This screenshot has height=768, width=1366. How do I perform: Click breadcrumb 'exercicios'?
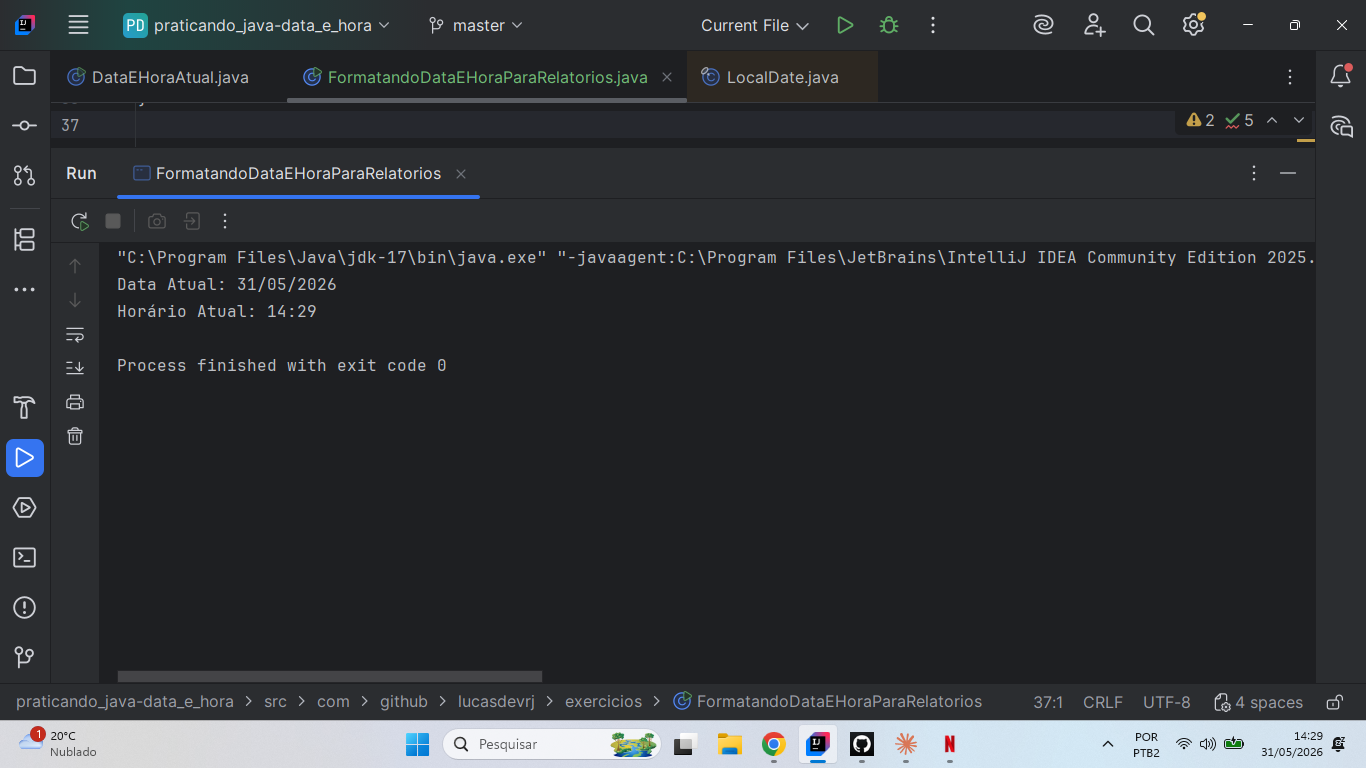(x=604, y=702)
